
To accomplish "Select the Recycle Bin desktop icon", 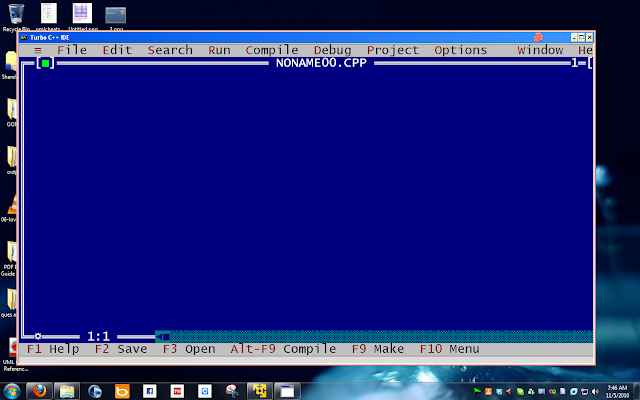I will click(x=16, y=18).
